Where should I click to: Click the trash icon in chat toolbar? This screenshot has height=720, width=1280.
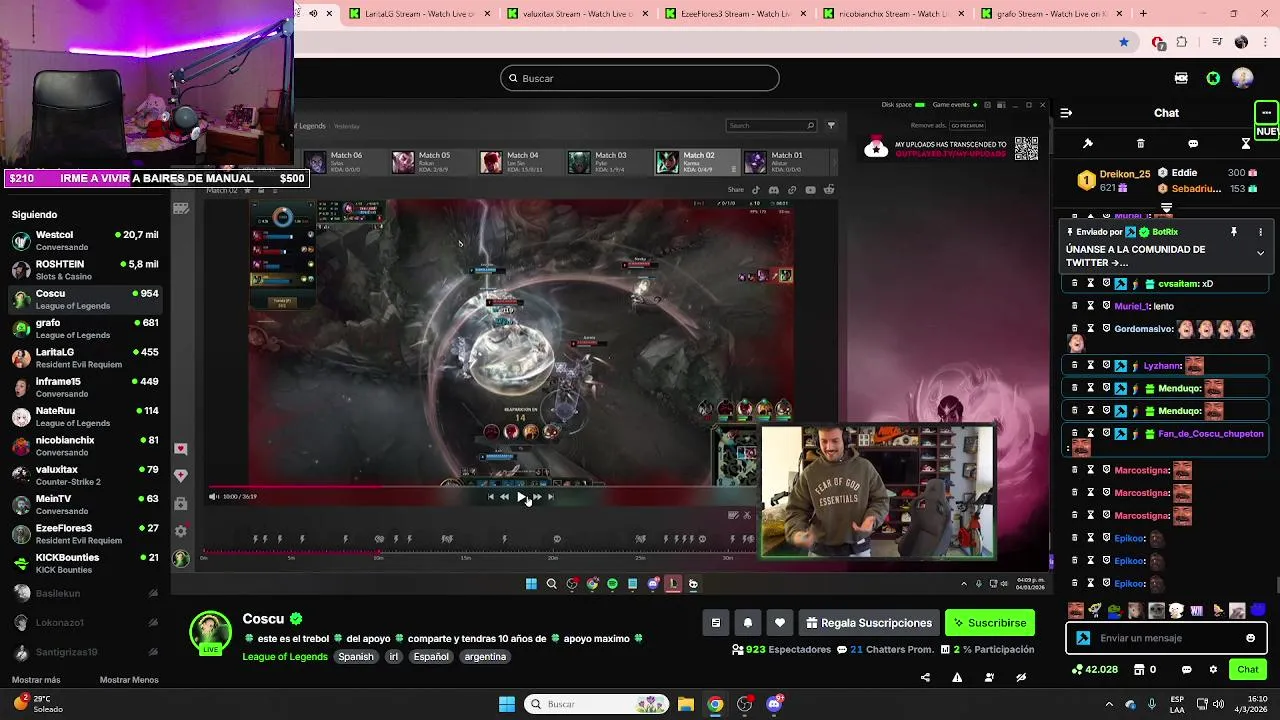tap(1140, 144)
